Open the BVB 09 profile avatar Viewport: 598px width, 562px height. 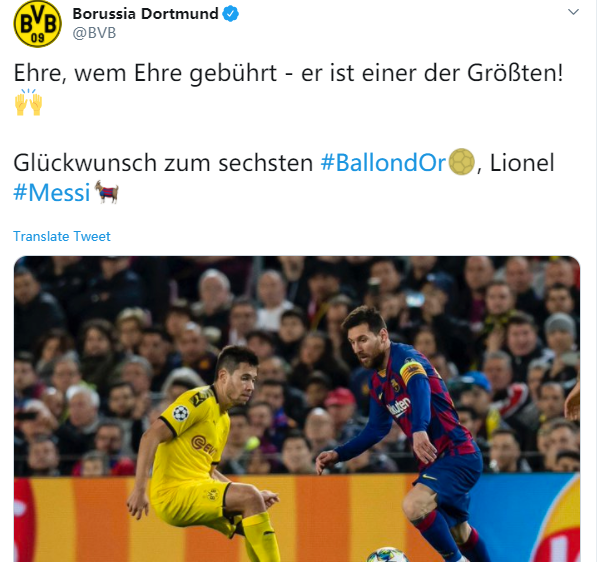[37, 24]
